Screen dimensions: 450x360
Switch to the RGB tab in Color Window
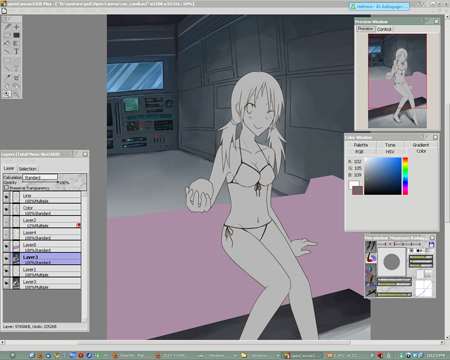tap(359, 151)
